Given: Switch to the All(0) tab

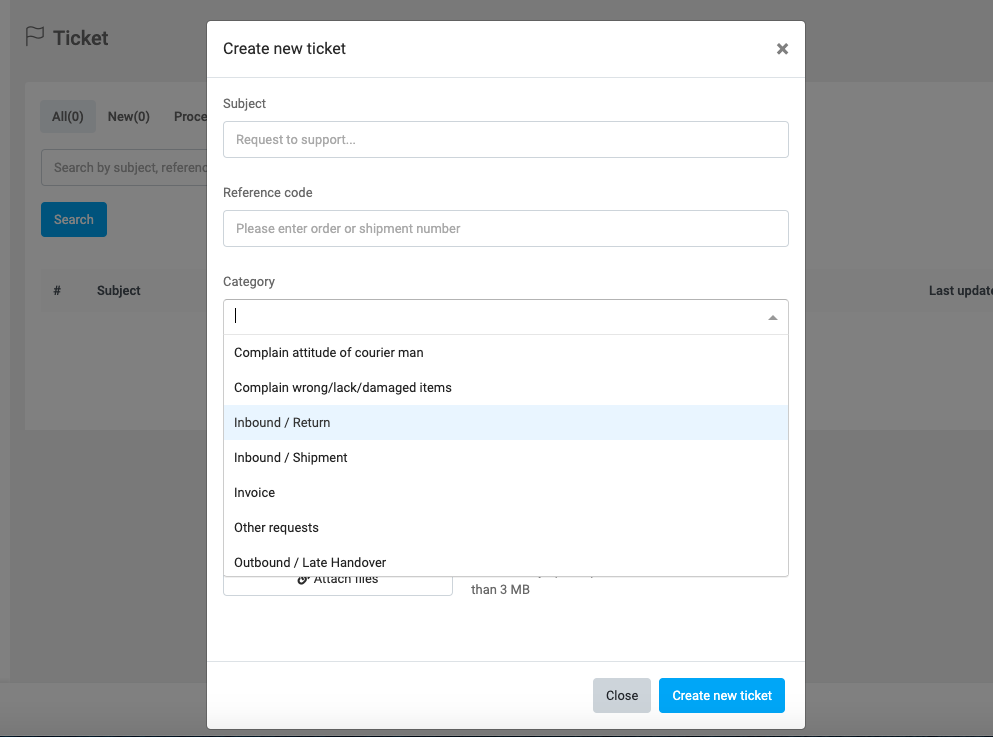Looking at the screenshot, I should tap(68, 117).
